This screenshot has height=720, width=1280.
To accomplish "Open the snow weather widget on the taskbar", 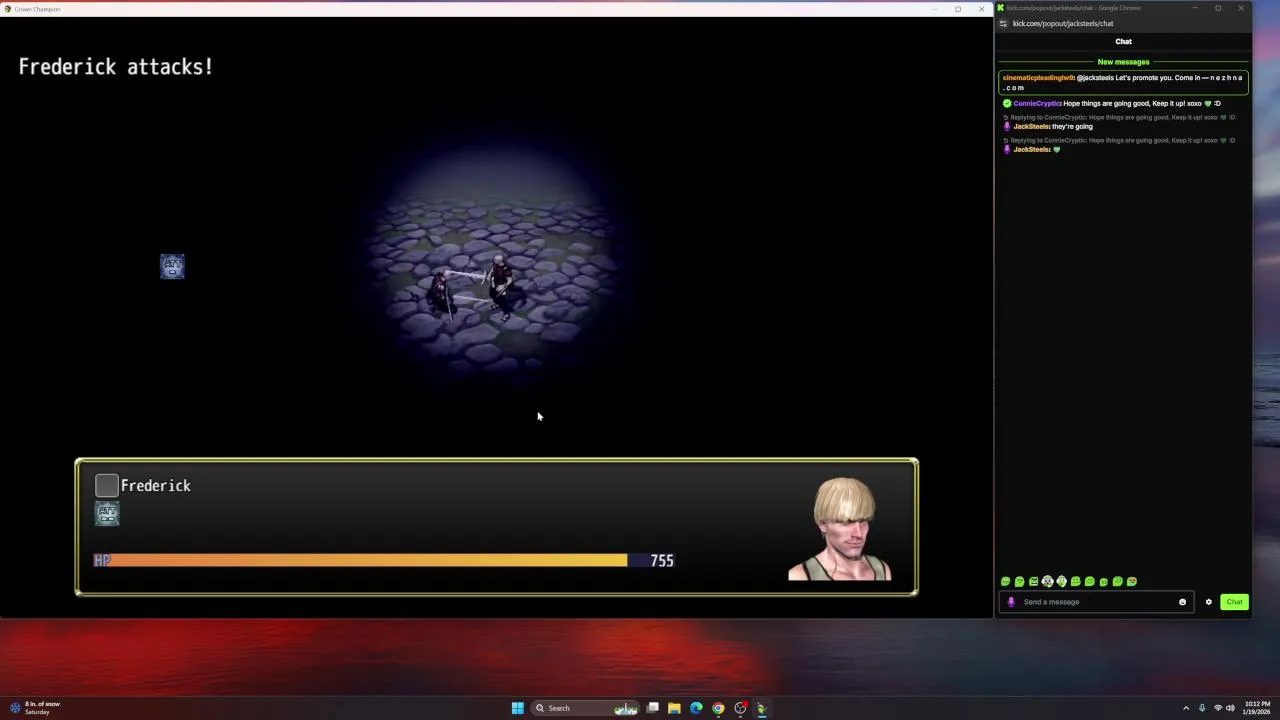I will tap(36, 708).
